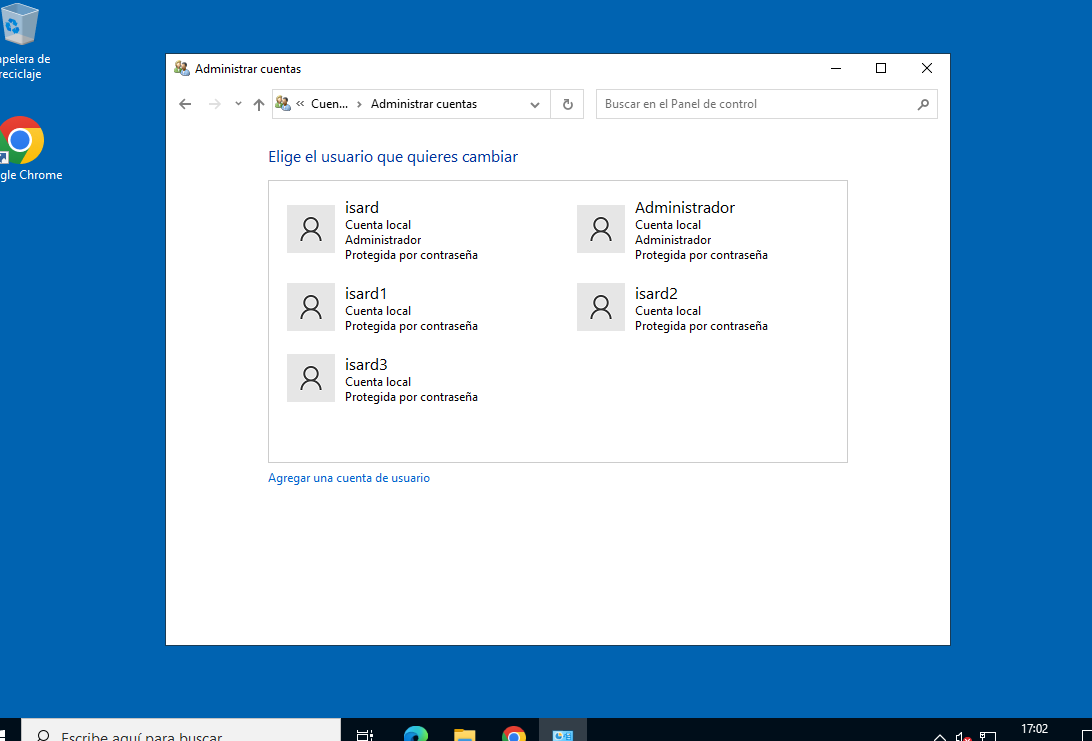Click 'Agregar una cuenta de usuario' link
Image resolution: width=1092 pixels, height=741 pixels.
tap(349, 478)
